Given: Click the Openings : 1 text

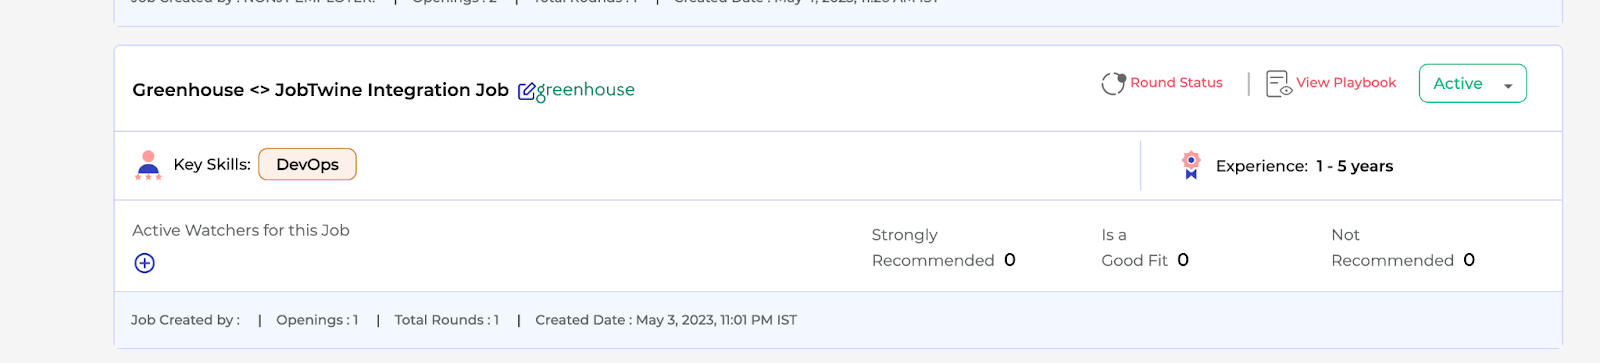Looking at the screenshot, I should click(x=317, y=320).
